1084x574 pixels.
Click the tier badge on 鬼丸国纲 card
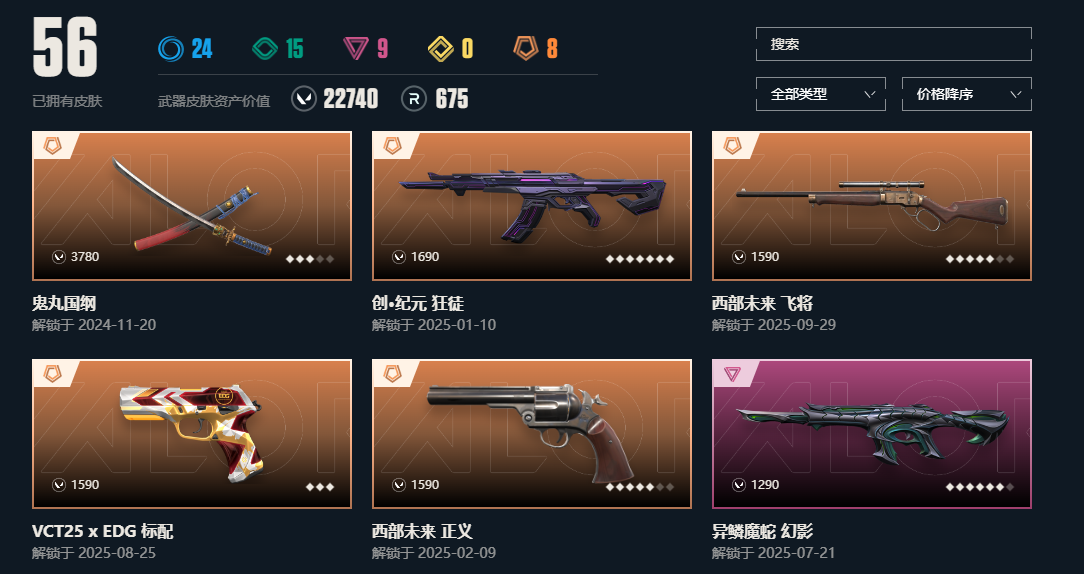(53, 145)
